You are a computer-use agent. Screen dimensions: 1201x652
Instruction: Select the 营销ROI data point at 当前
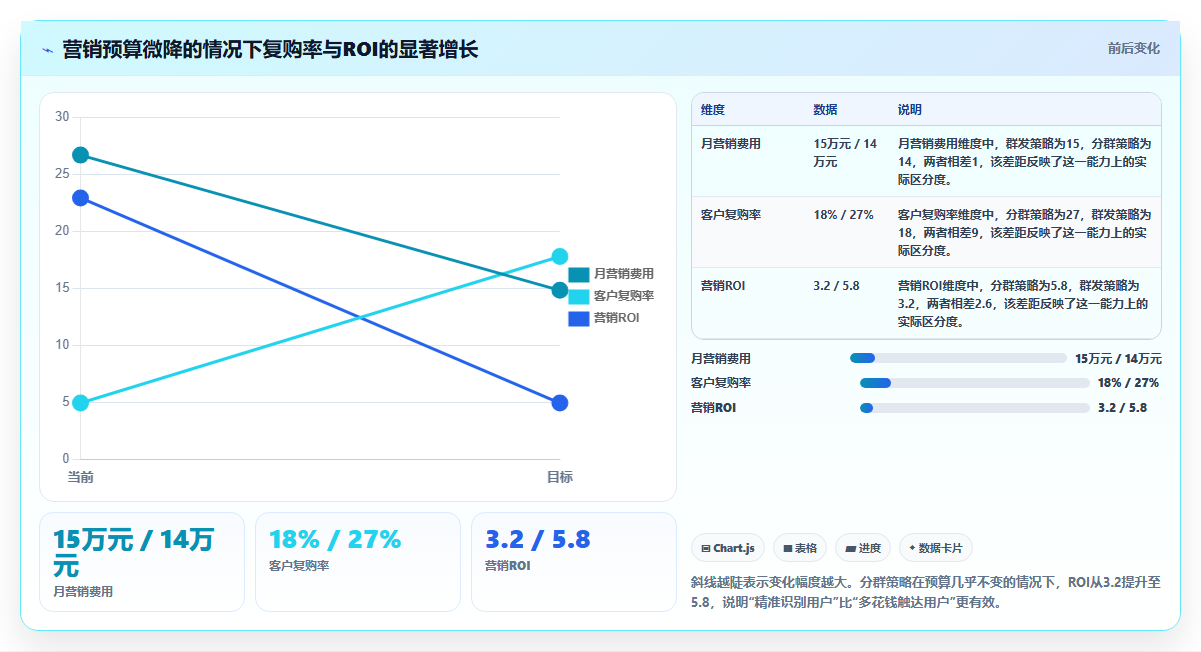click(x=81, y=198)
